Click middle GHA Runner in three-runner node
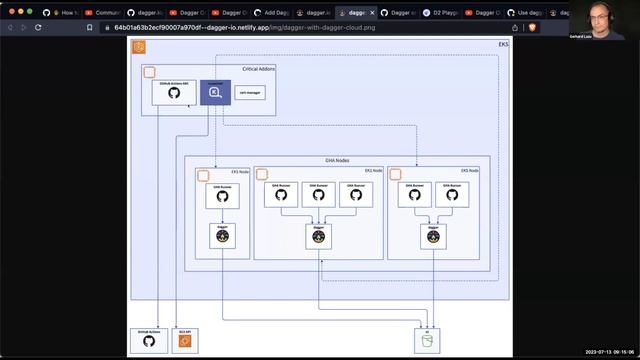The image size is (640, 360). pos(318,195)
